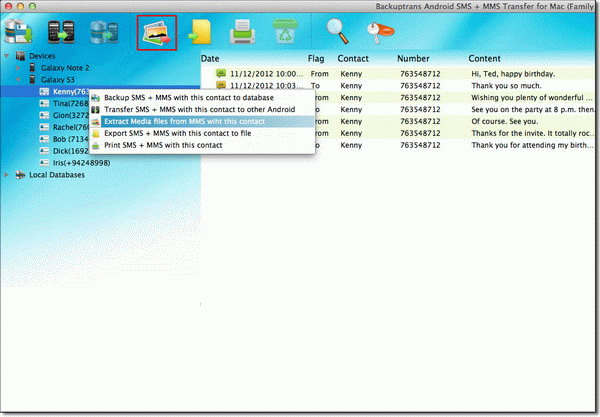
Task: Click the window minimize button
Action: 20,6
